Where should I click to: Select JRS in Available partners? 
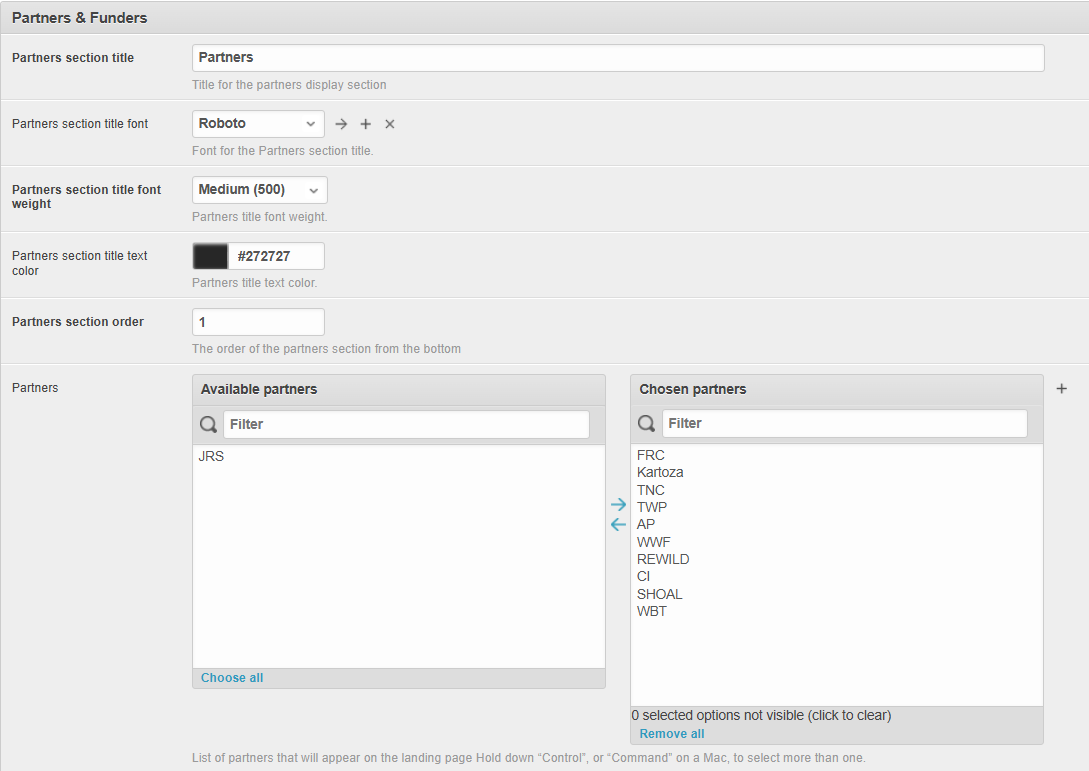[212, 456]
